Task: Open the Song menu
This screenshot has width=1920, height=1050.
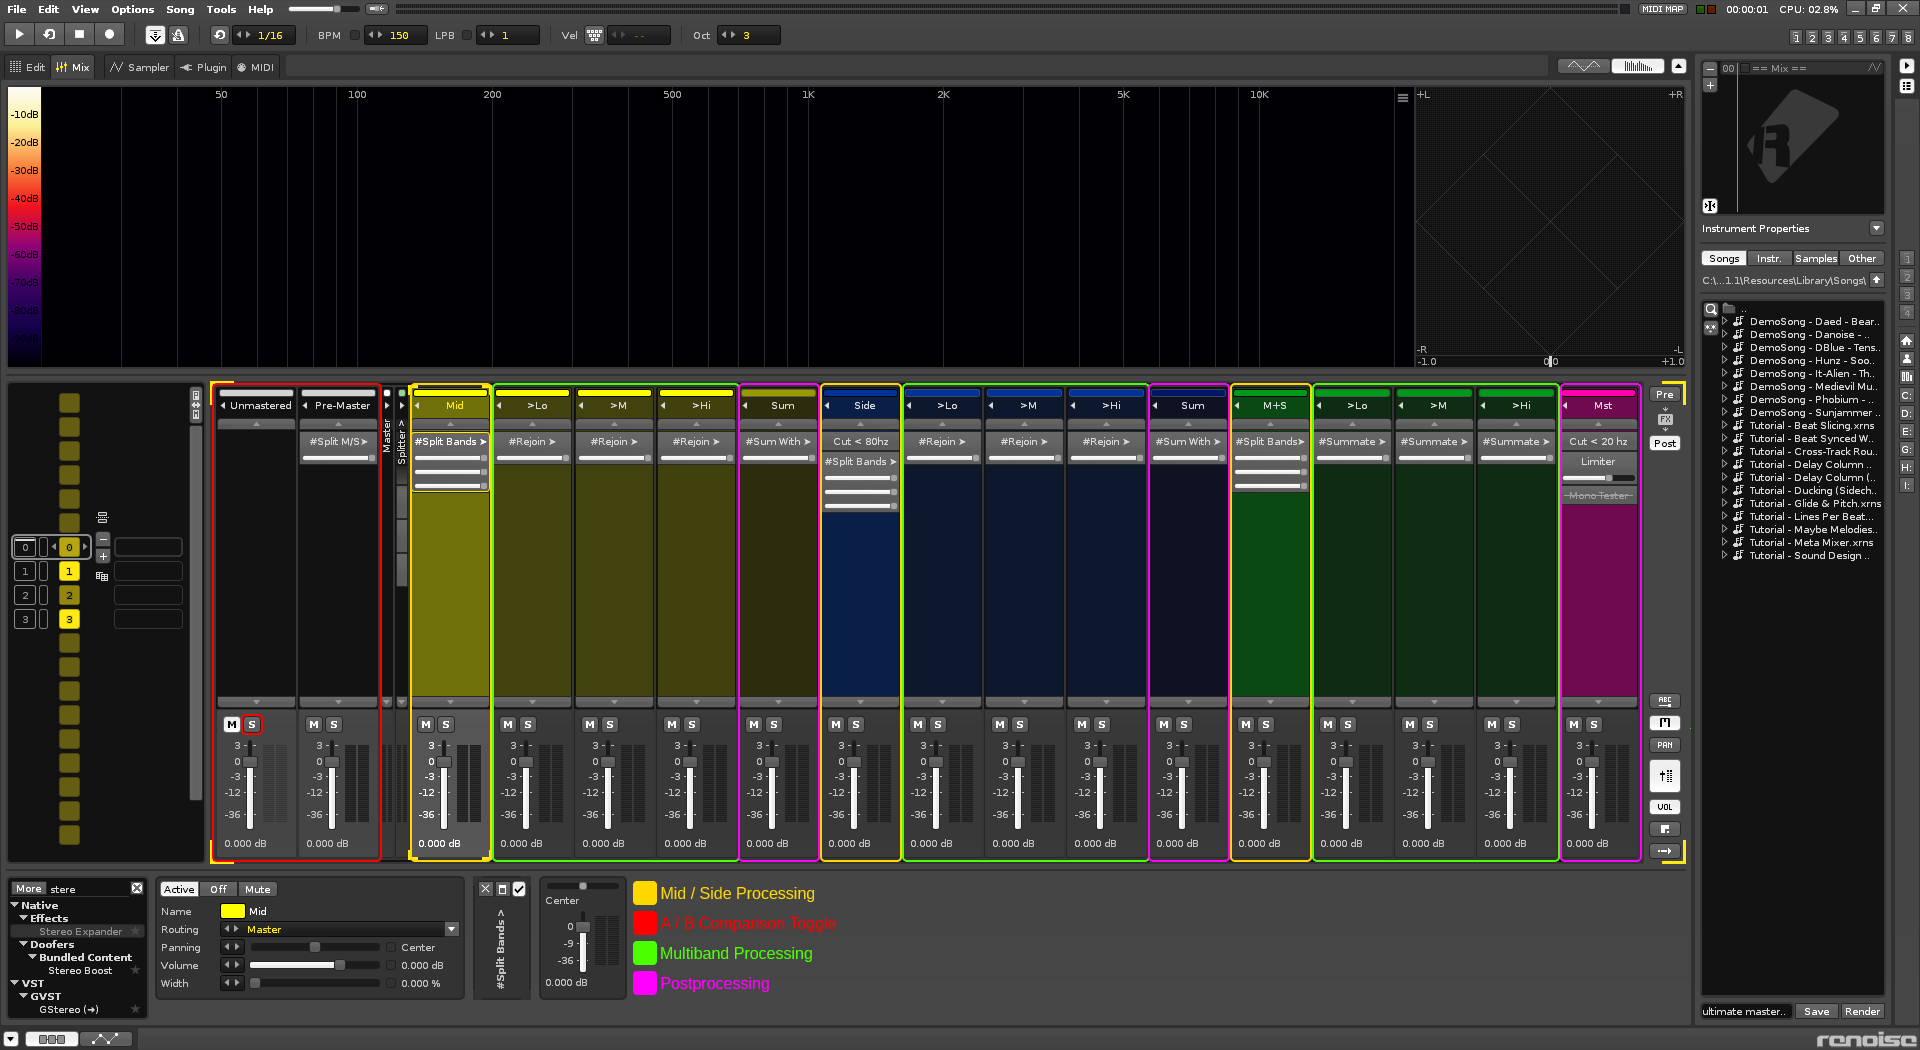Action: 180,9
